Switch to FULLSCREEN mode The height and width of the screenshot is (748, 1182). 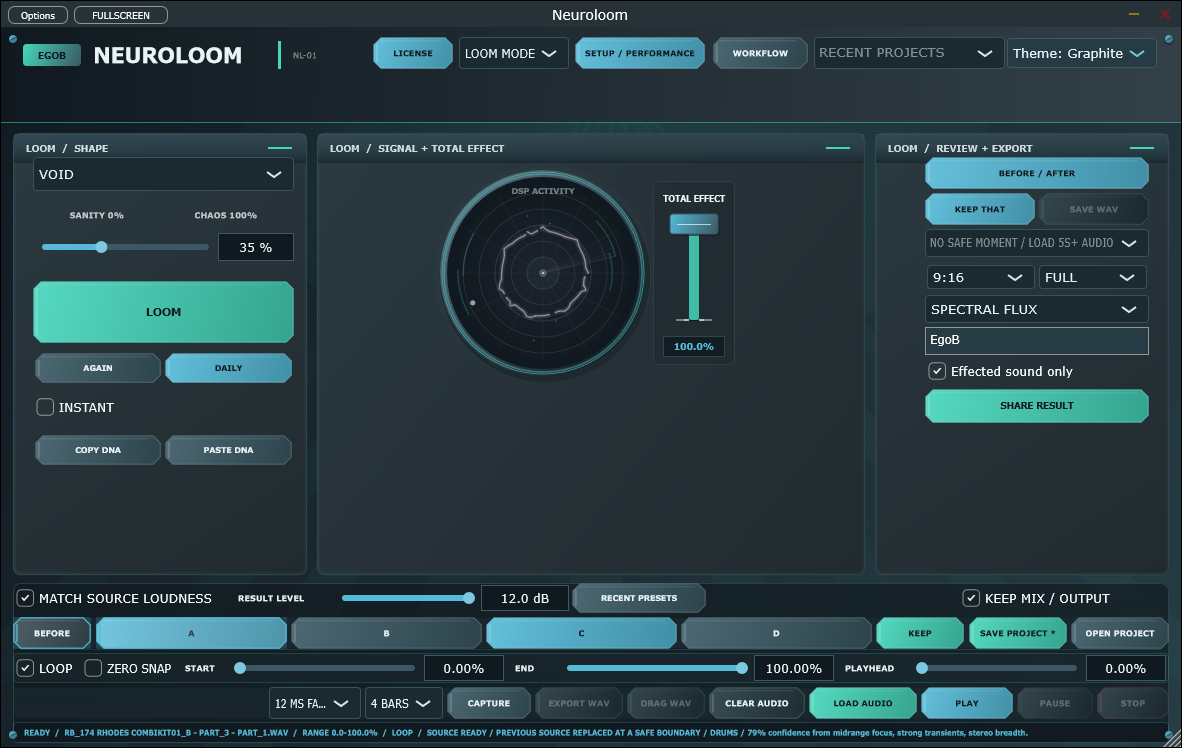pos(121,15)
